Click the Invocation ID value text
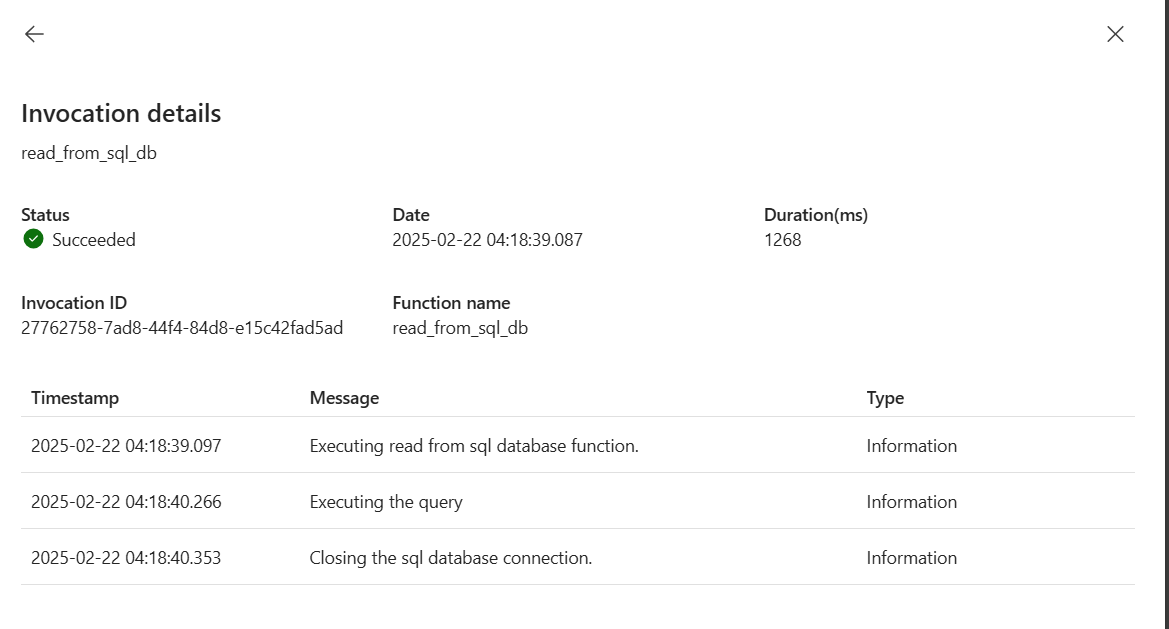Viewport: 1169px width, 629px height. [x=182, y=328]
